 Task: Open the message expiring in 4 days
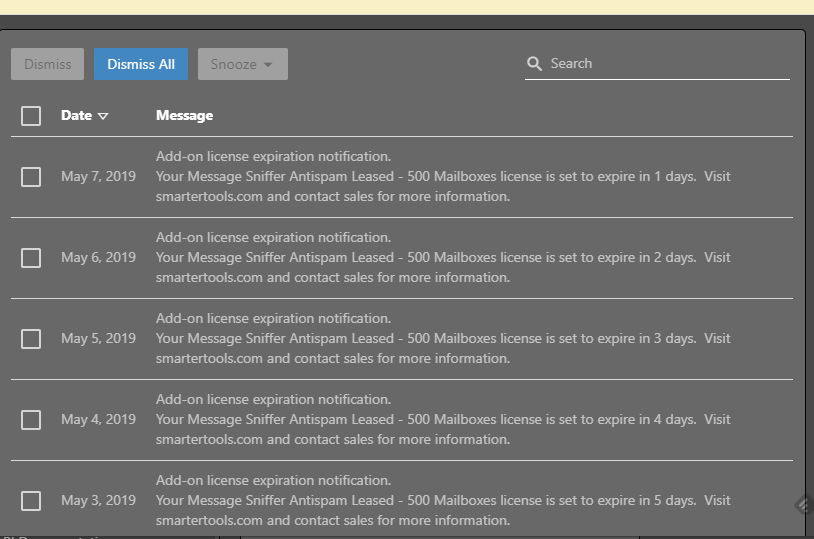[442, 420]
